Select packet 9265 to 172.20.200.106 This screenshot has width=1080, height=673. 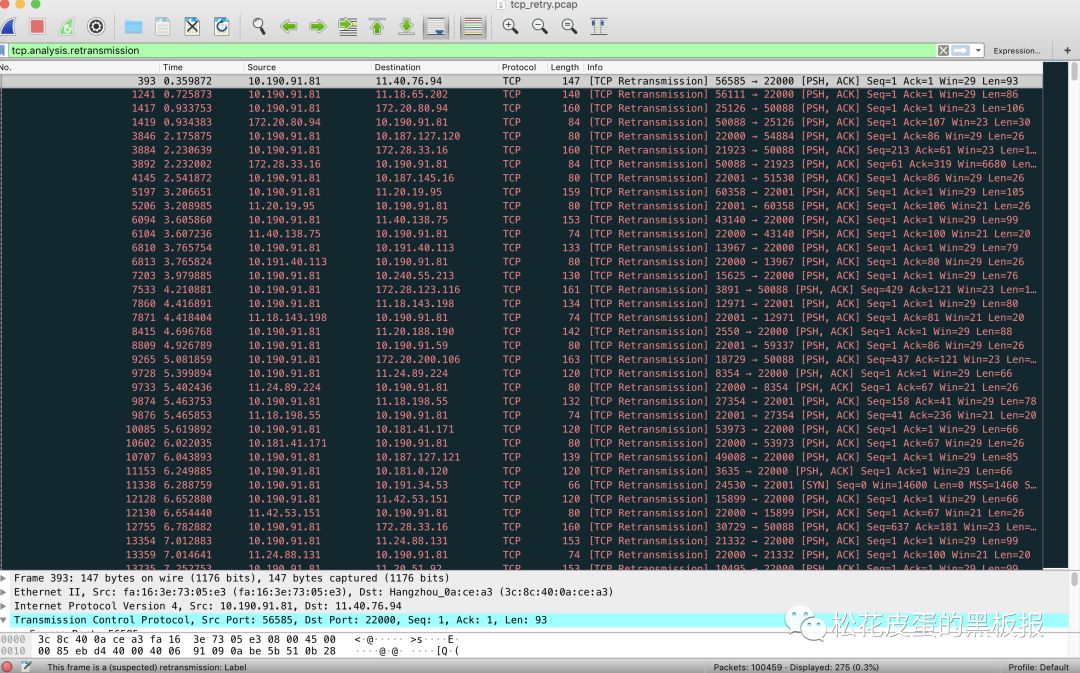(521, 360)
